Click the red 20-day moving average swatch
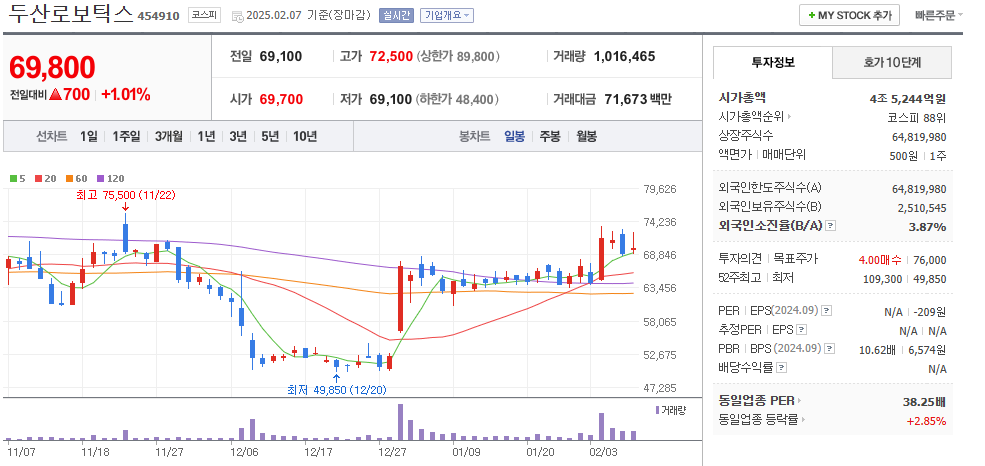The image size is (985, 466). pos(38,178)
